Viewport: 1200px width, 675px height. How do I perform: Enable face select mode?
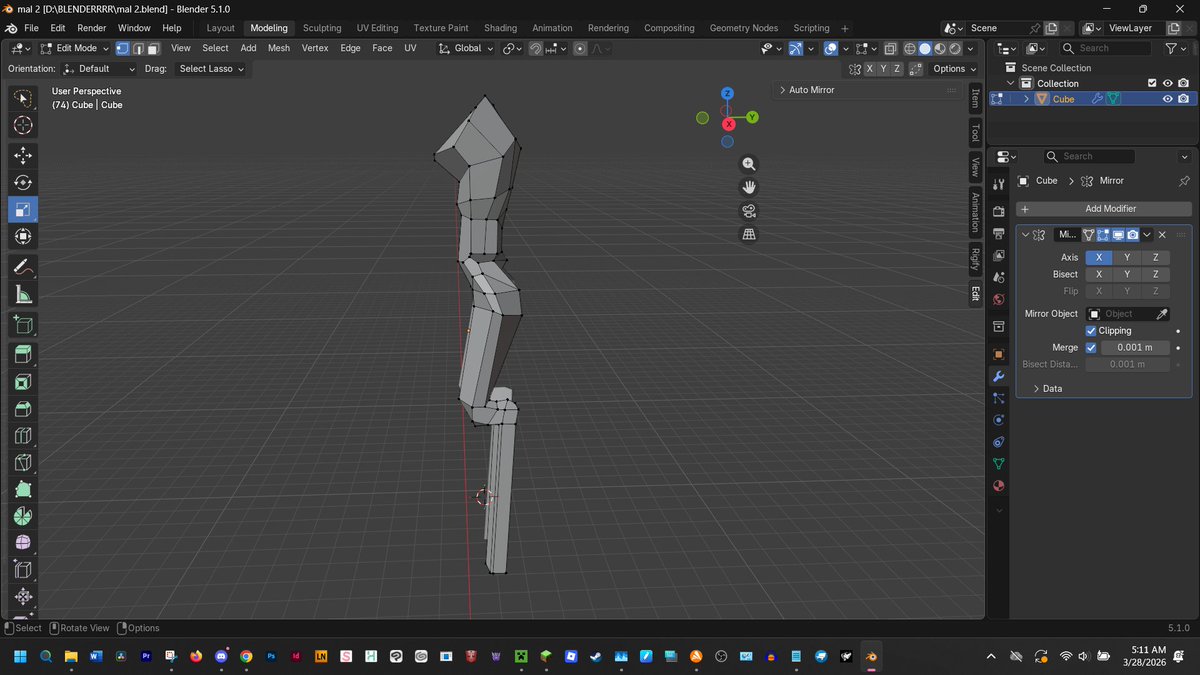(x=154, y=48)
